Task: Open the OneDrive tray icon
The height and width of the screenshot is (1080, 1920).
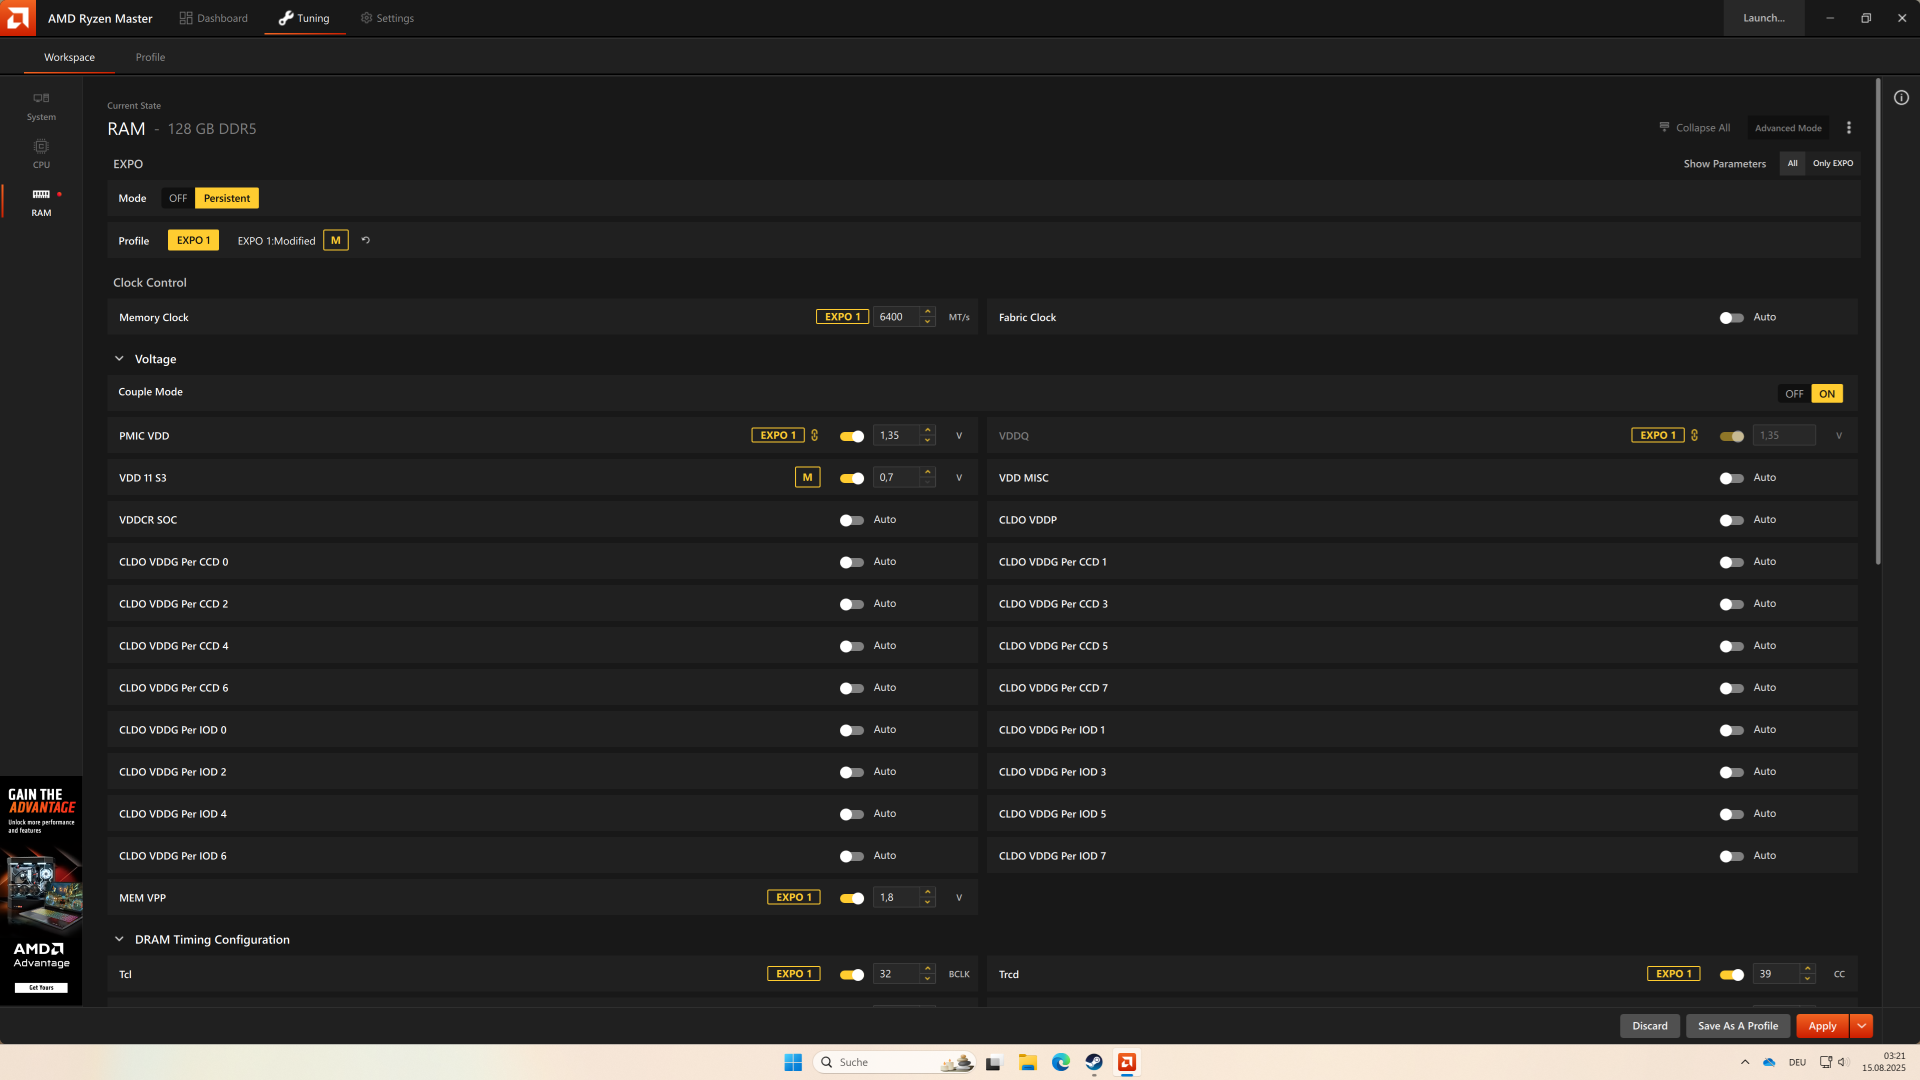Action: [x=1769, y=1062]
